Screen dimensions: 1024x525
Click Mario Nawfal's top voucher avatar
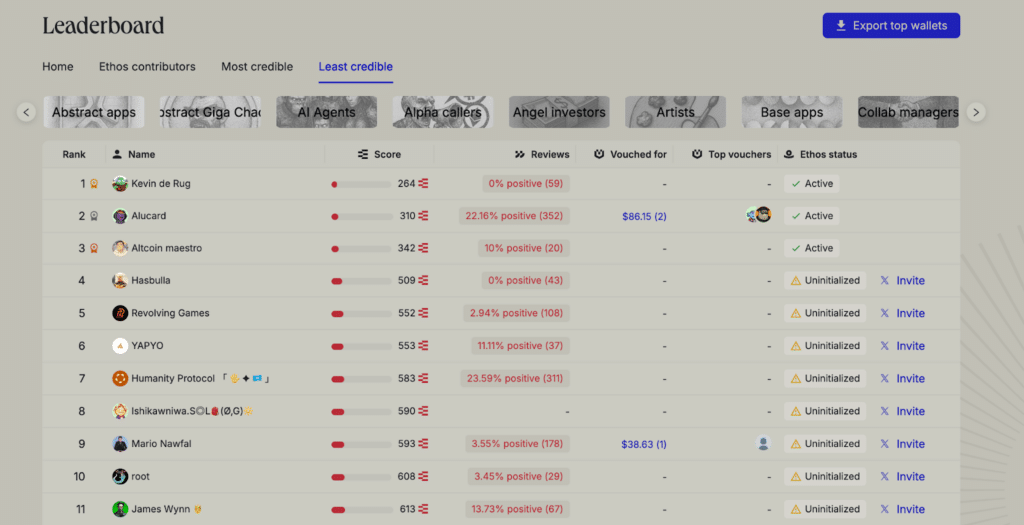coord(763,443)
